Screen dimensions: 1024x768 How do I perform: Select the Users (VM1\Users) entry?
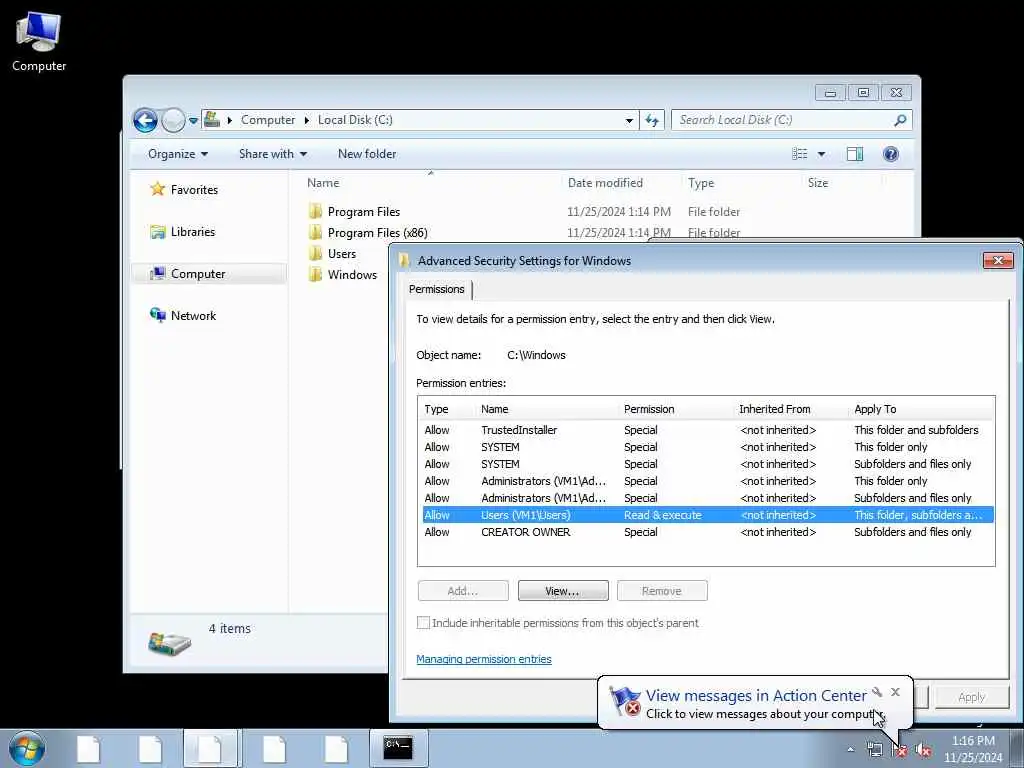click(708, 515)
